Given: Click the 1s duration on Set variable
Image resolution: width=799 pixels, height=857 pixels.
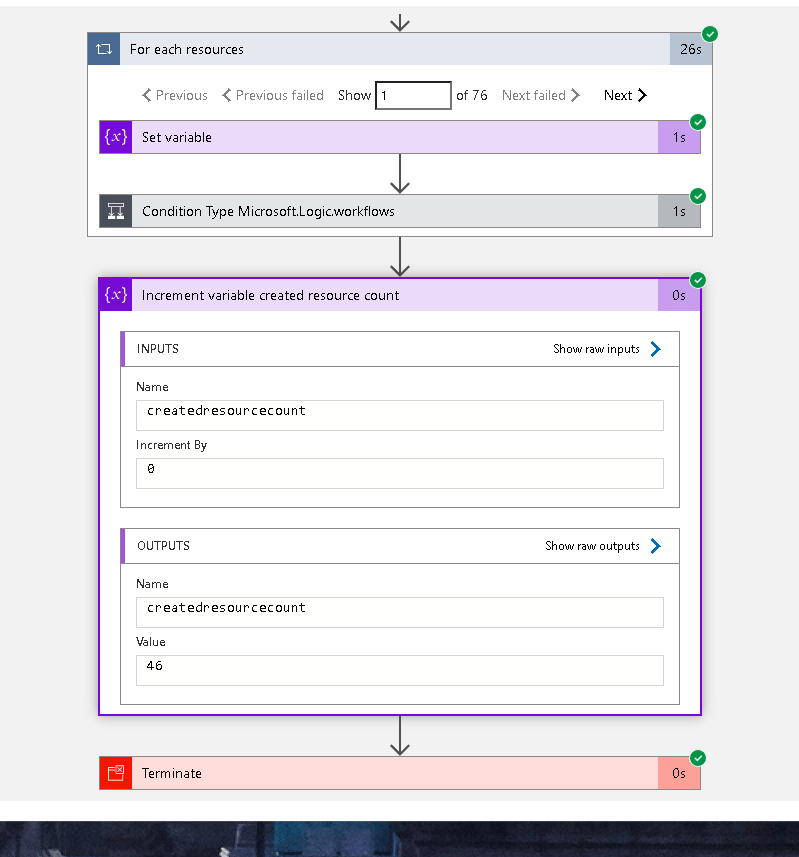Looking at the screenshot, I should 679,137.
